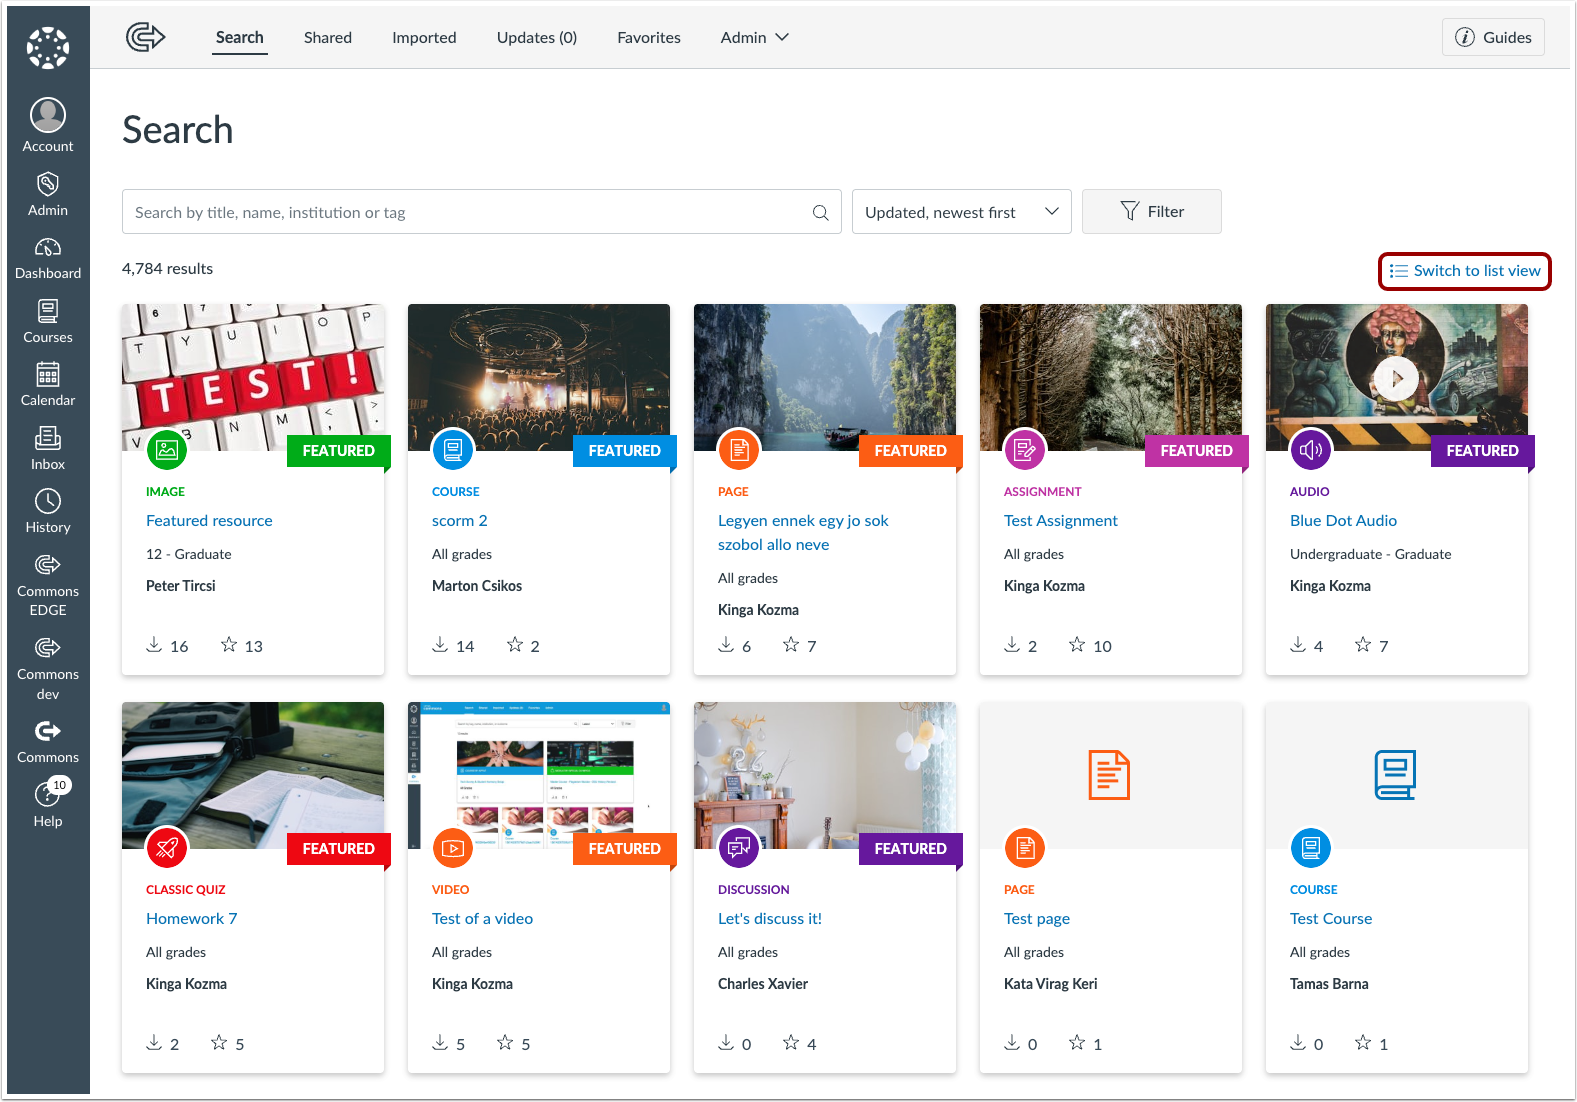Open the scorm 2 course link
The image size is (1577, 1102).
point(460,520)
